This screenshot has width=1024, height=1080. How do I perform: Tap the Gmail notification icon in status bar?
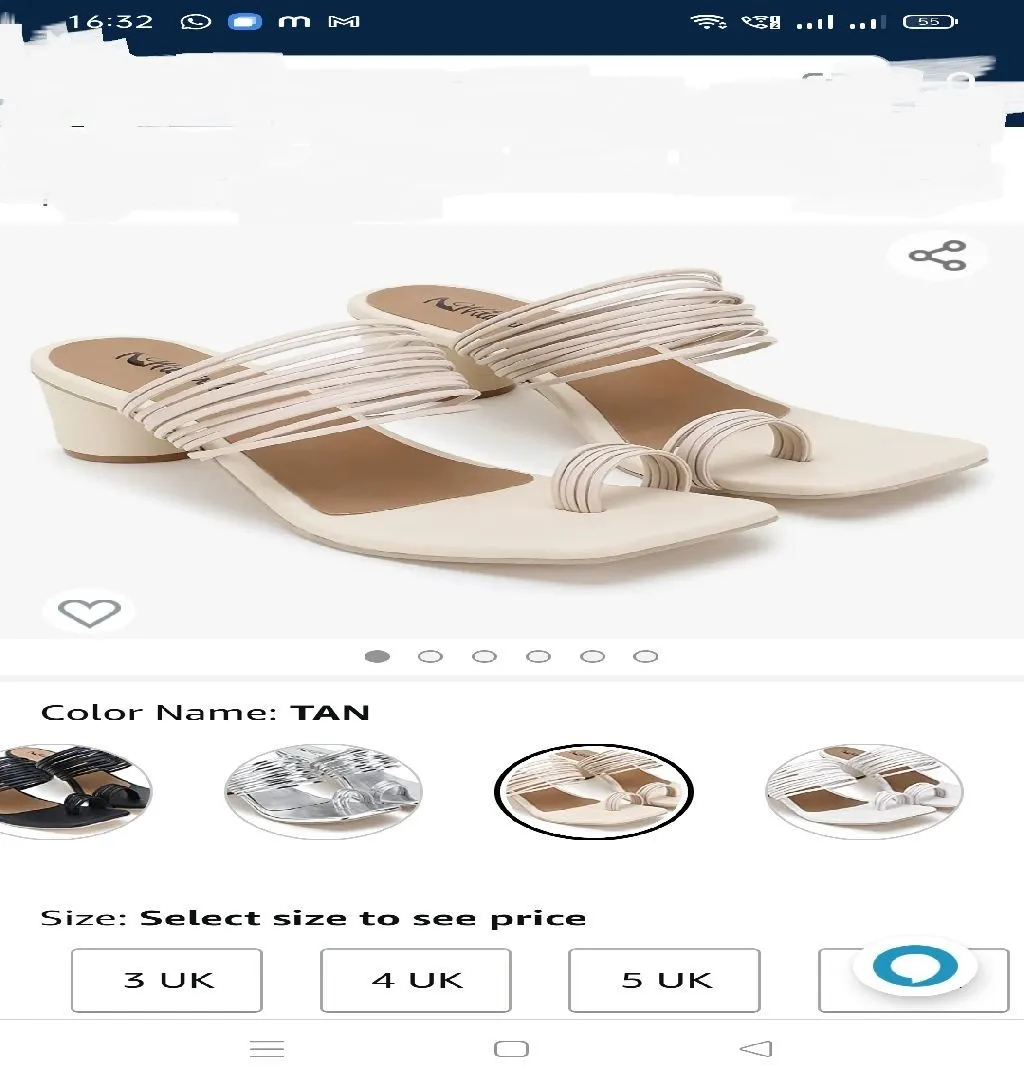click(x=344, y=22)
